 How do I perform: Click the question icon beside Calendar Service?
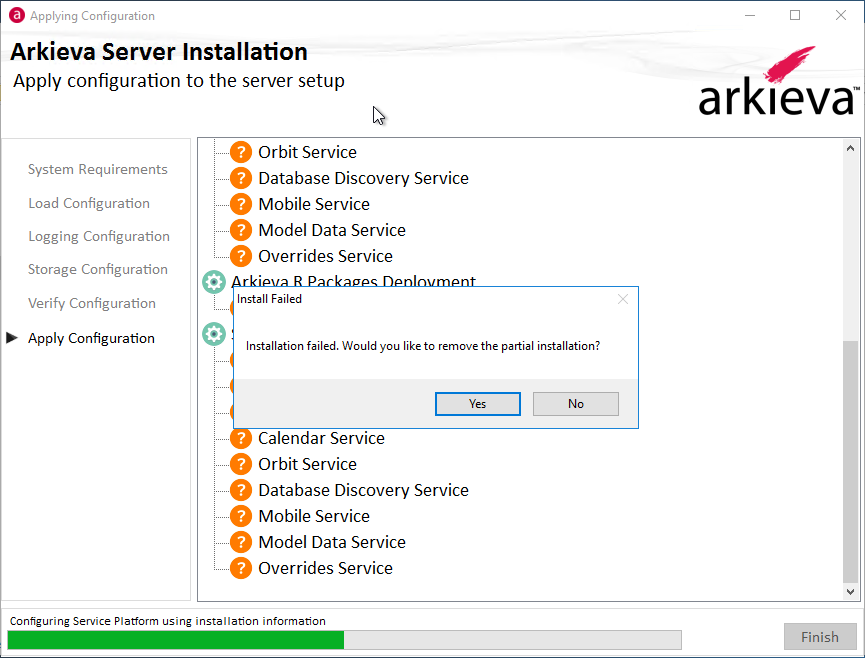(x=241, y=438)
